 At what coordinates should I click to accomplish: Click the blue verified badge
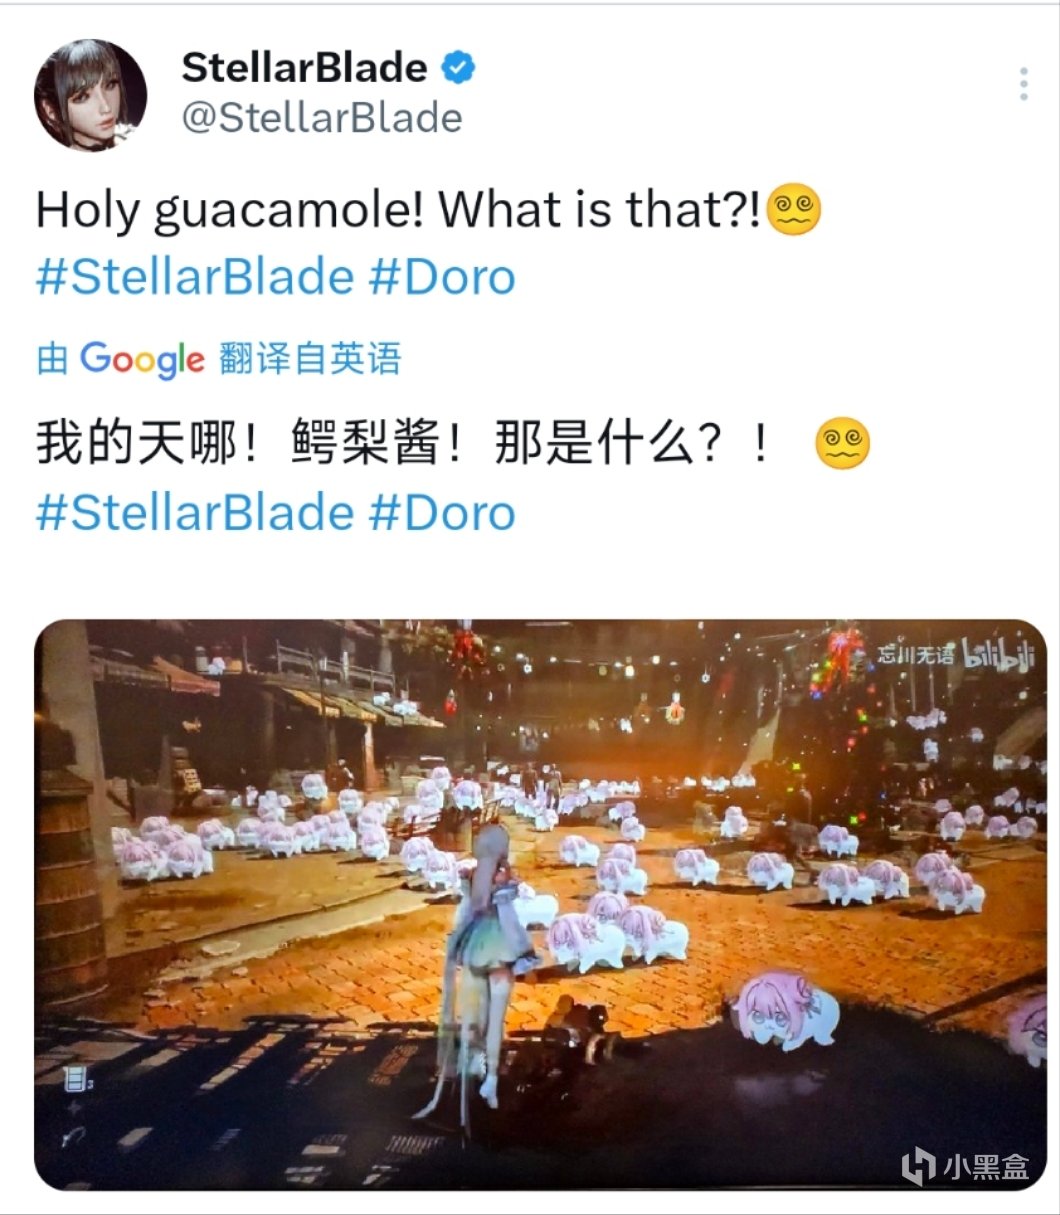click(458, 68)
